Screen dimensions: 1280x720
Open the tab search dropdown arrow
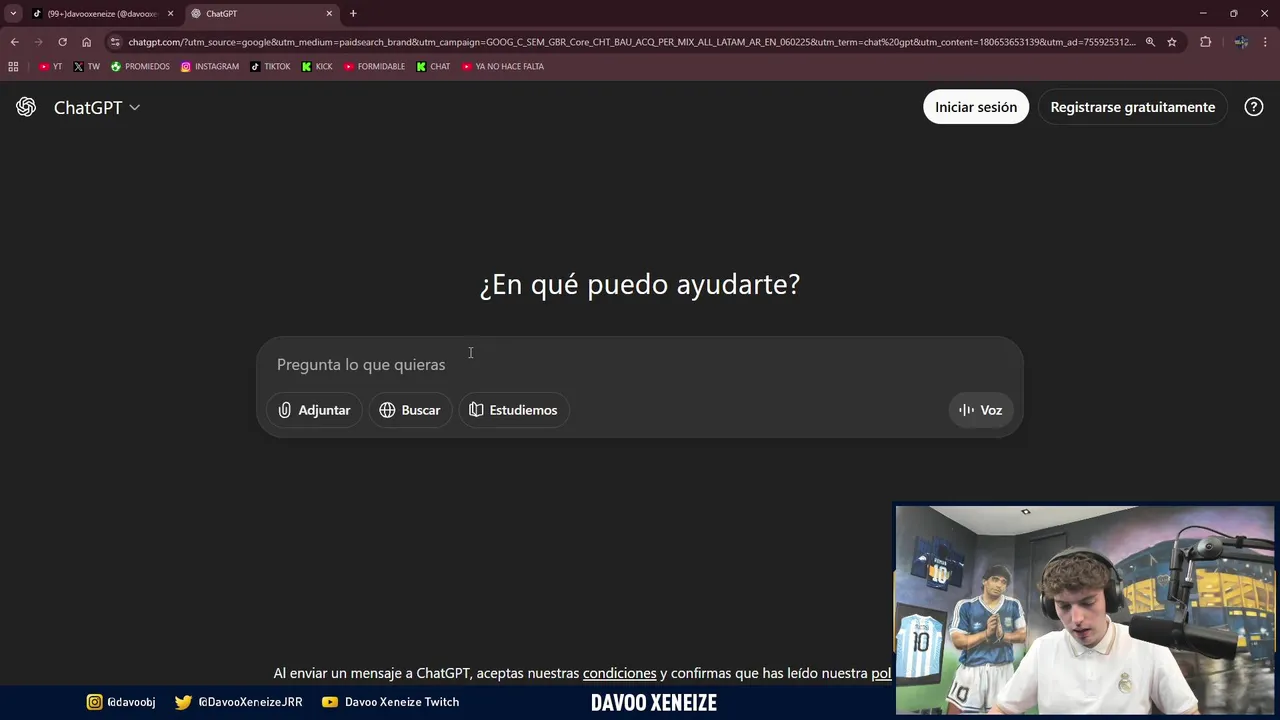(x=13, y=13)
